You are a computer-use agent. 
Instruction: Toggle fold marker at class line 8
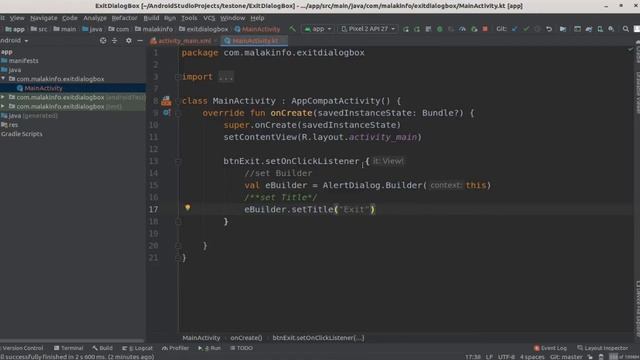pyautogui.click(x=178, y=101)
